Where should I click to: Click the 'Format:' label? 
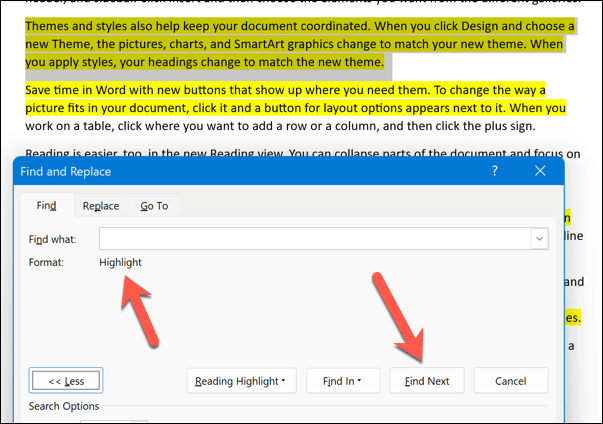[46, 262]
